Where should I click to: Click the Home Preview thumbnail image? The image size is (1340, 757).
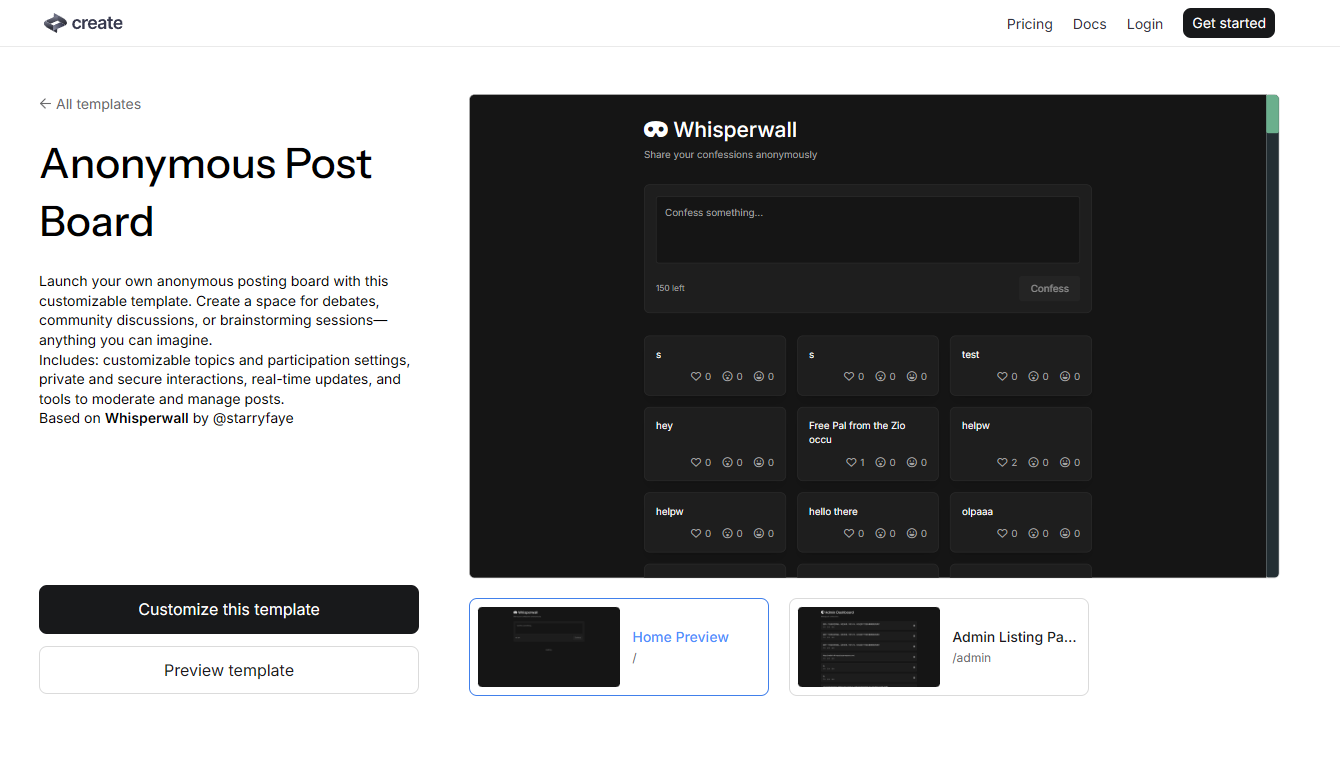coord(549,647)
